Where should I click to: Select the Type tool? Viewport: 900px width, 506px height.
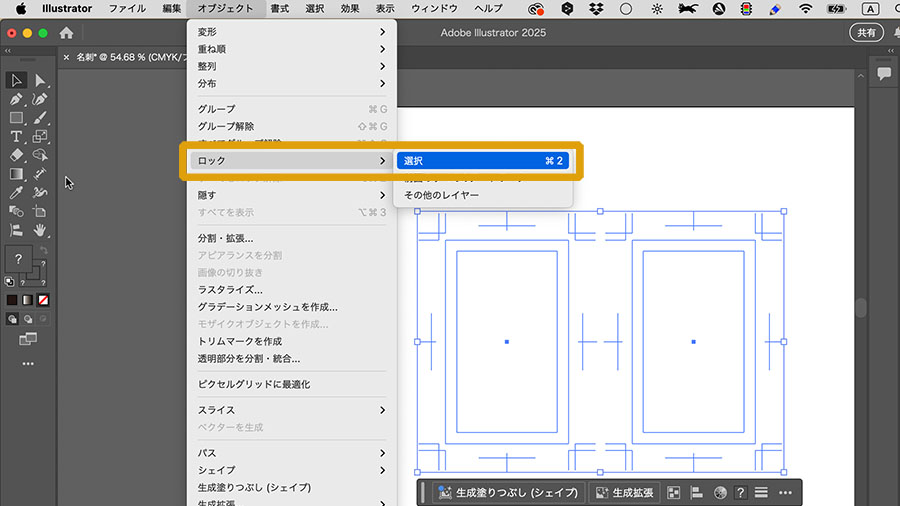[x=16, y=137]
